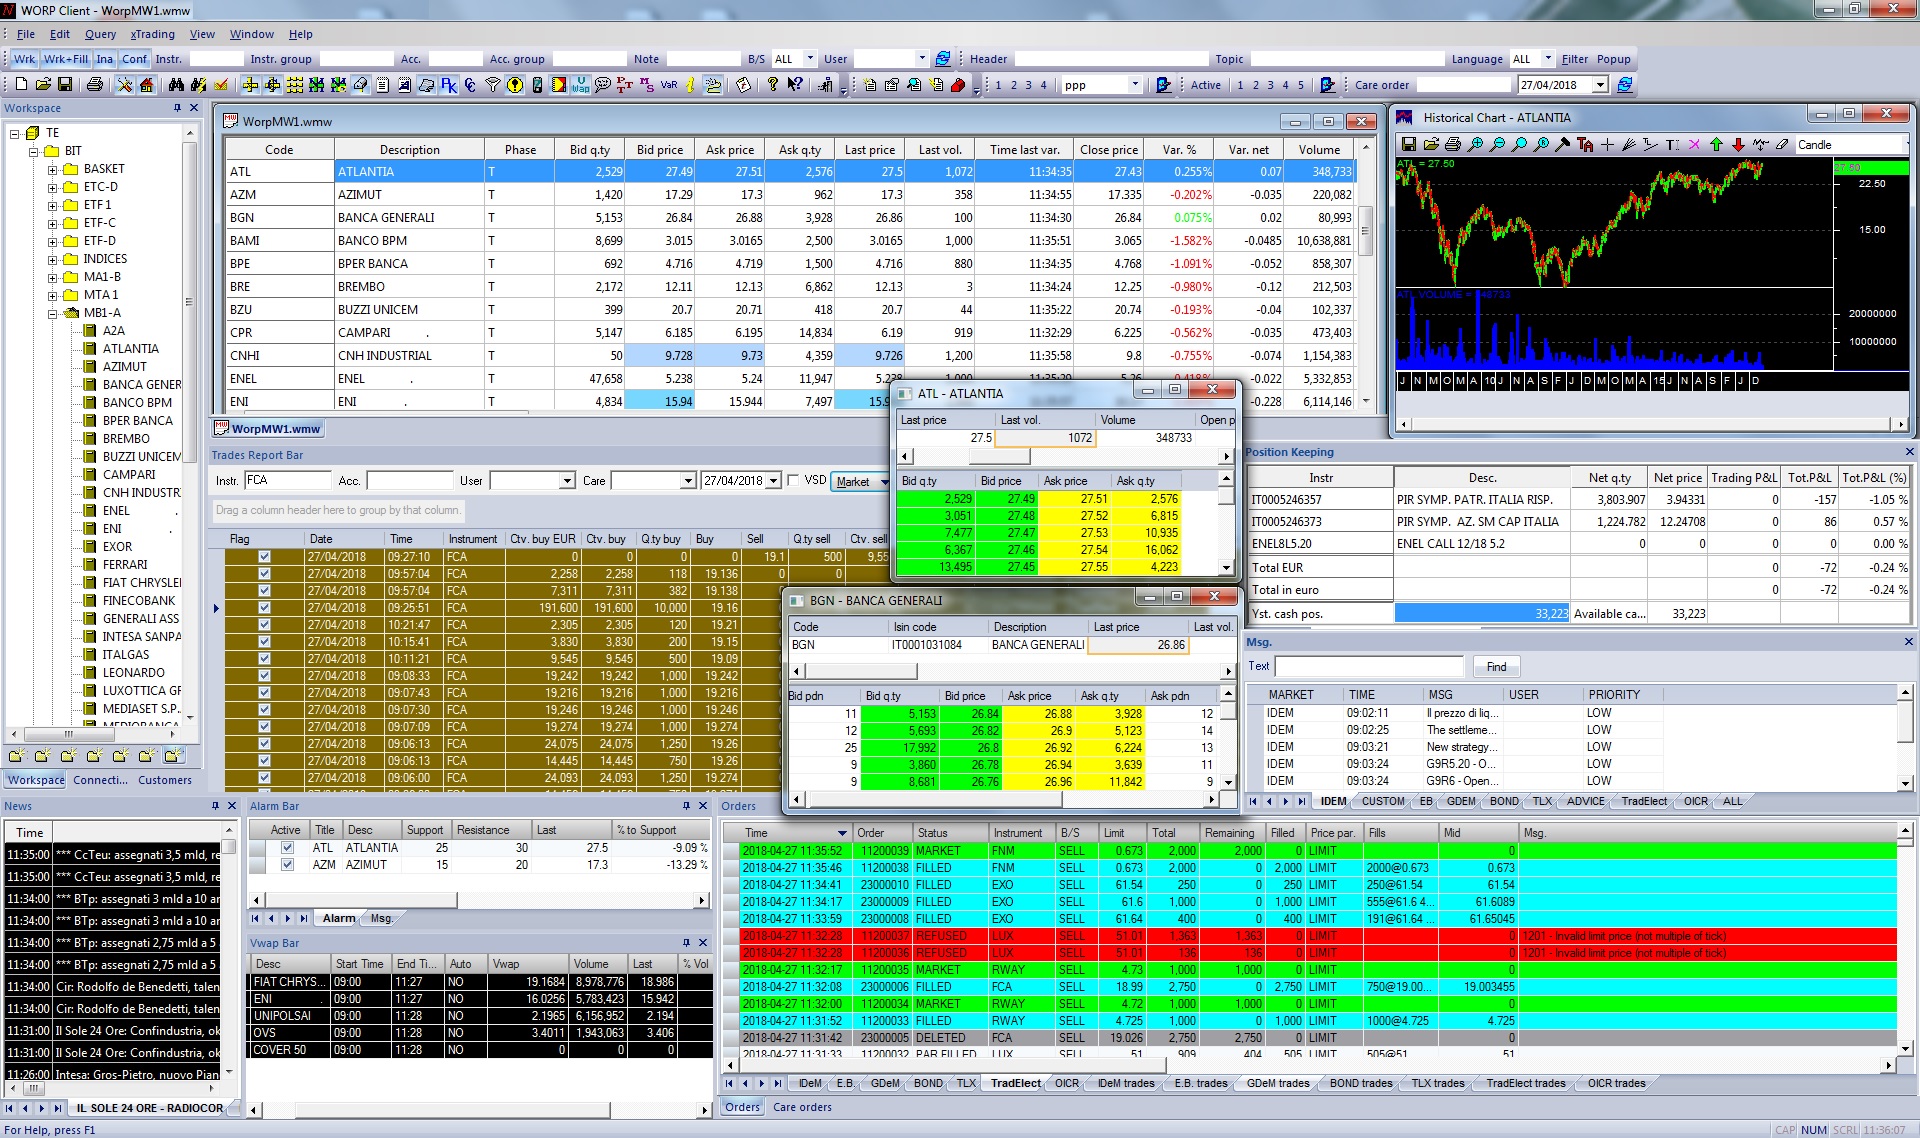Toggle flag checkbox for FCA trade at 09:07:09
Viewport: 1920px width, 1138px height.
tap(264, 727)
